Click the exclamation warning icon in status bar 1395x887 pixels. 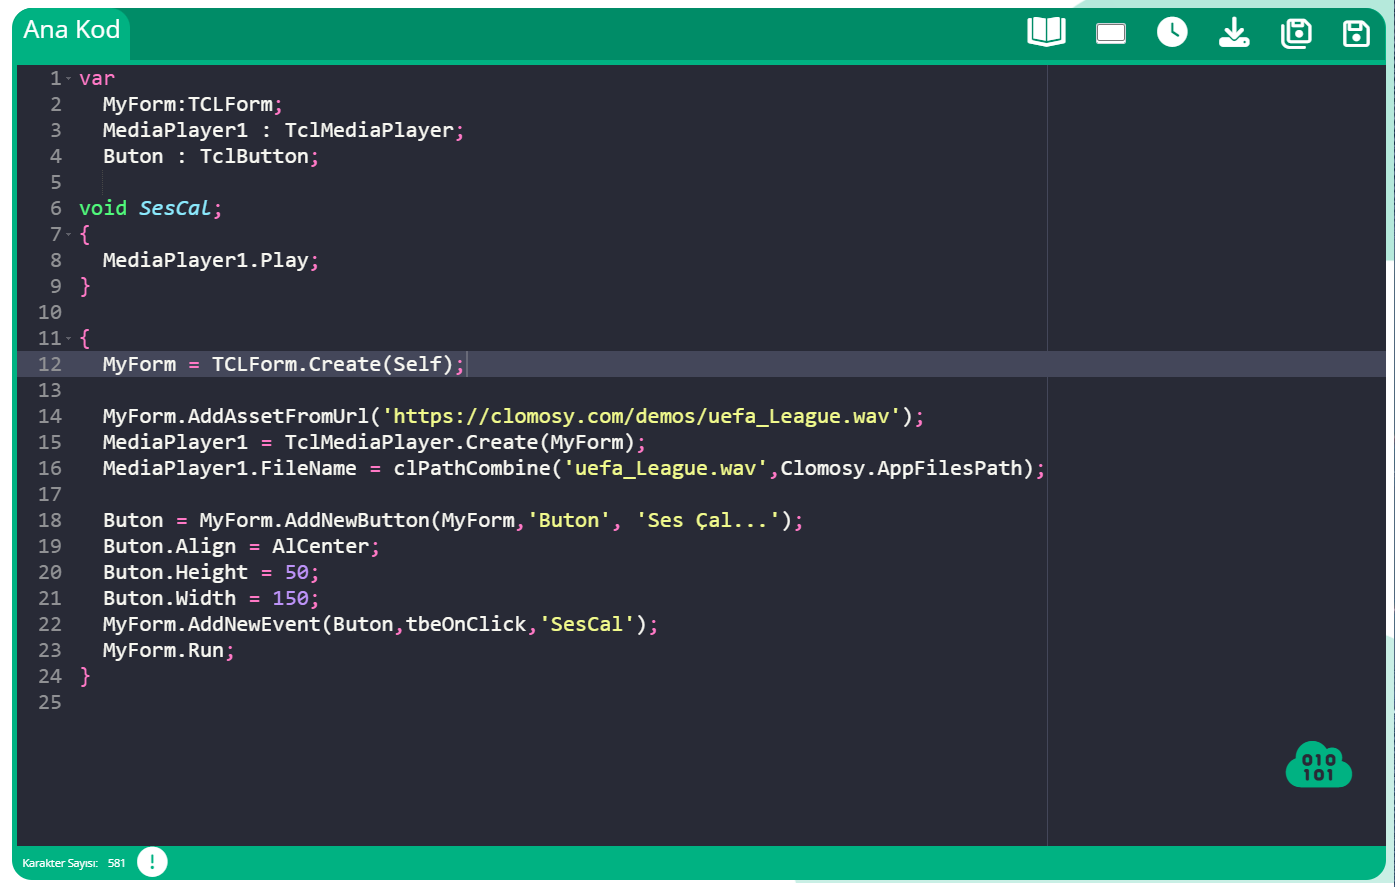click(152, 862)
